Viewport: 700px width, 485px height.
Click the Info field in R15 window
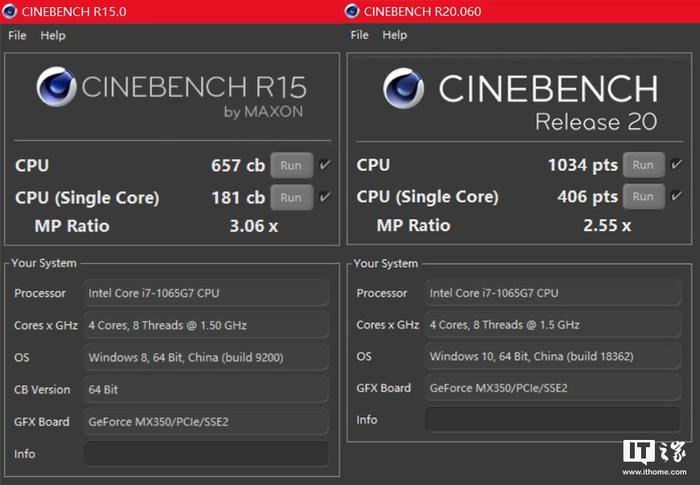point(206,454)
